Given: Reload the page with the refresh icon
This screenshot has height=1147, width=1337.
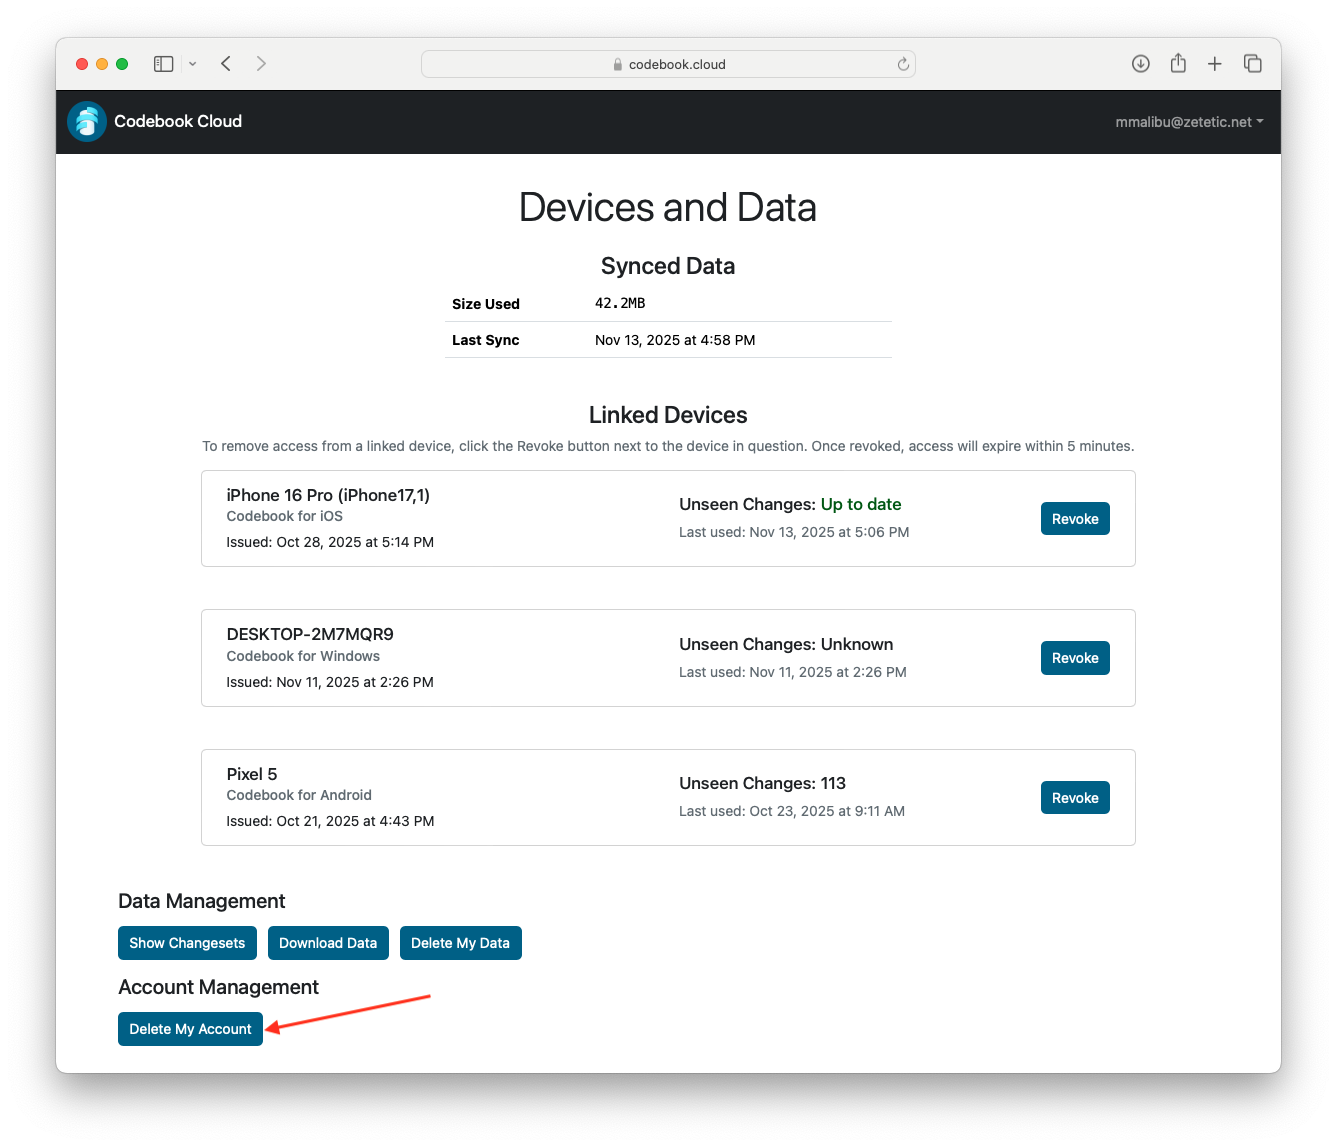Looking at the screenshot, I should (x=903, y=63).
